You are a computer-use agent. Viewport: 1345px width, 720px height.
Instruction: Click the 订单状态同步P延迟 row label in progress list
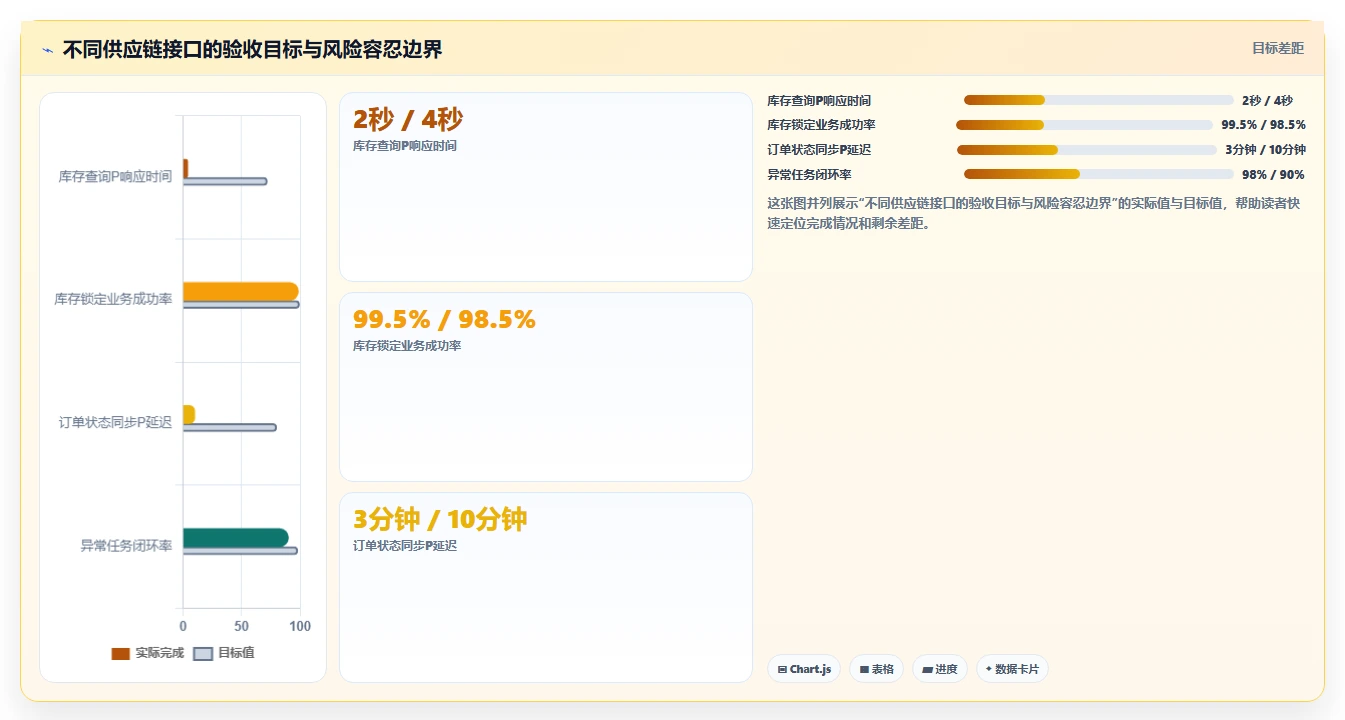[x=819, y=150]
